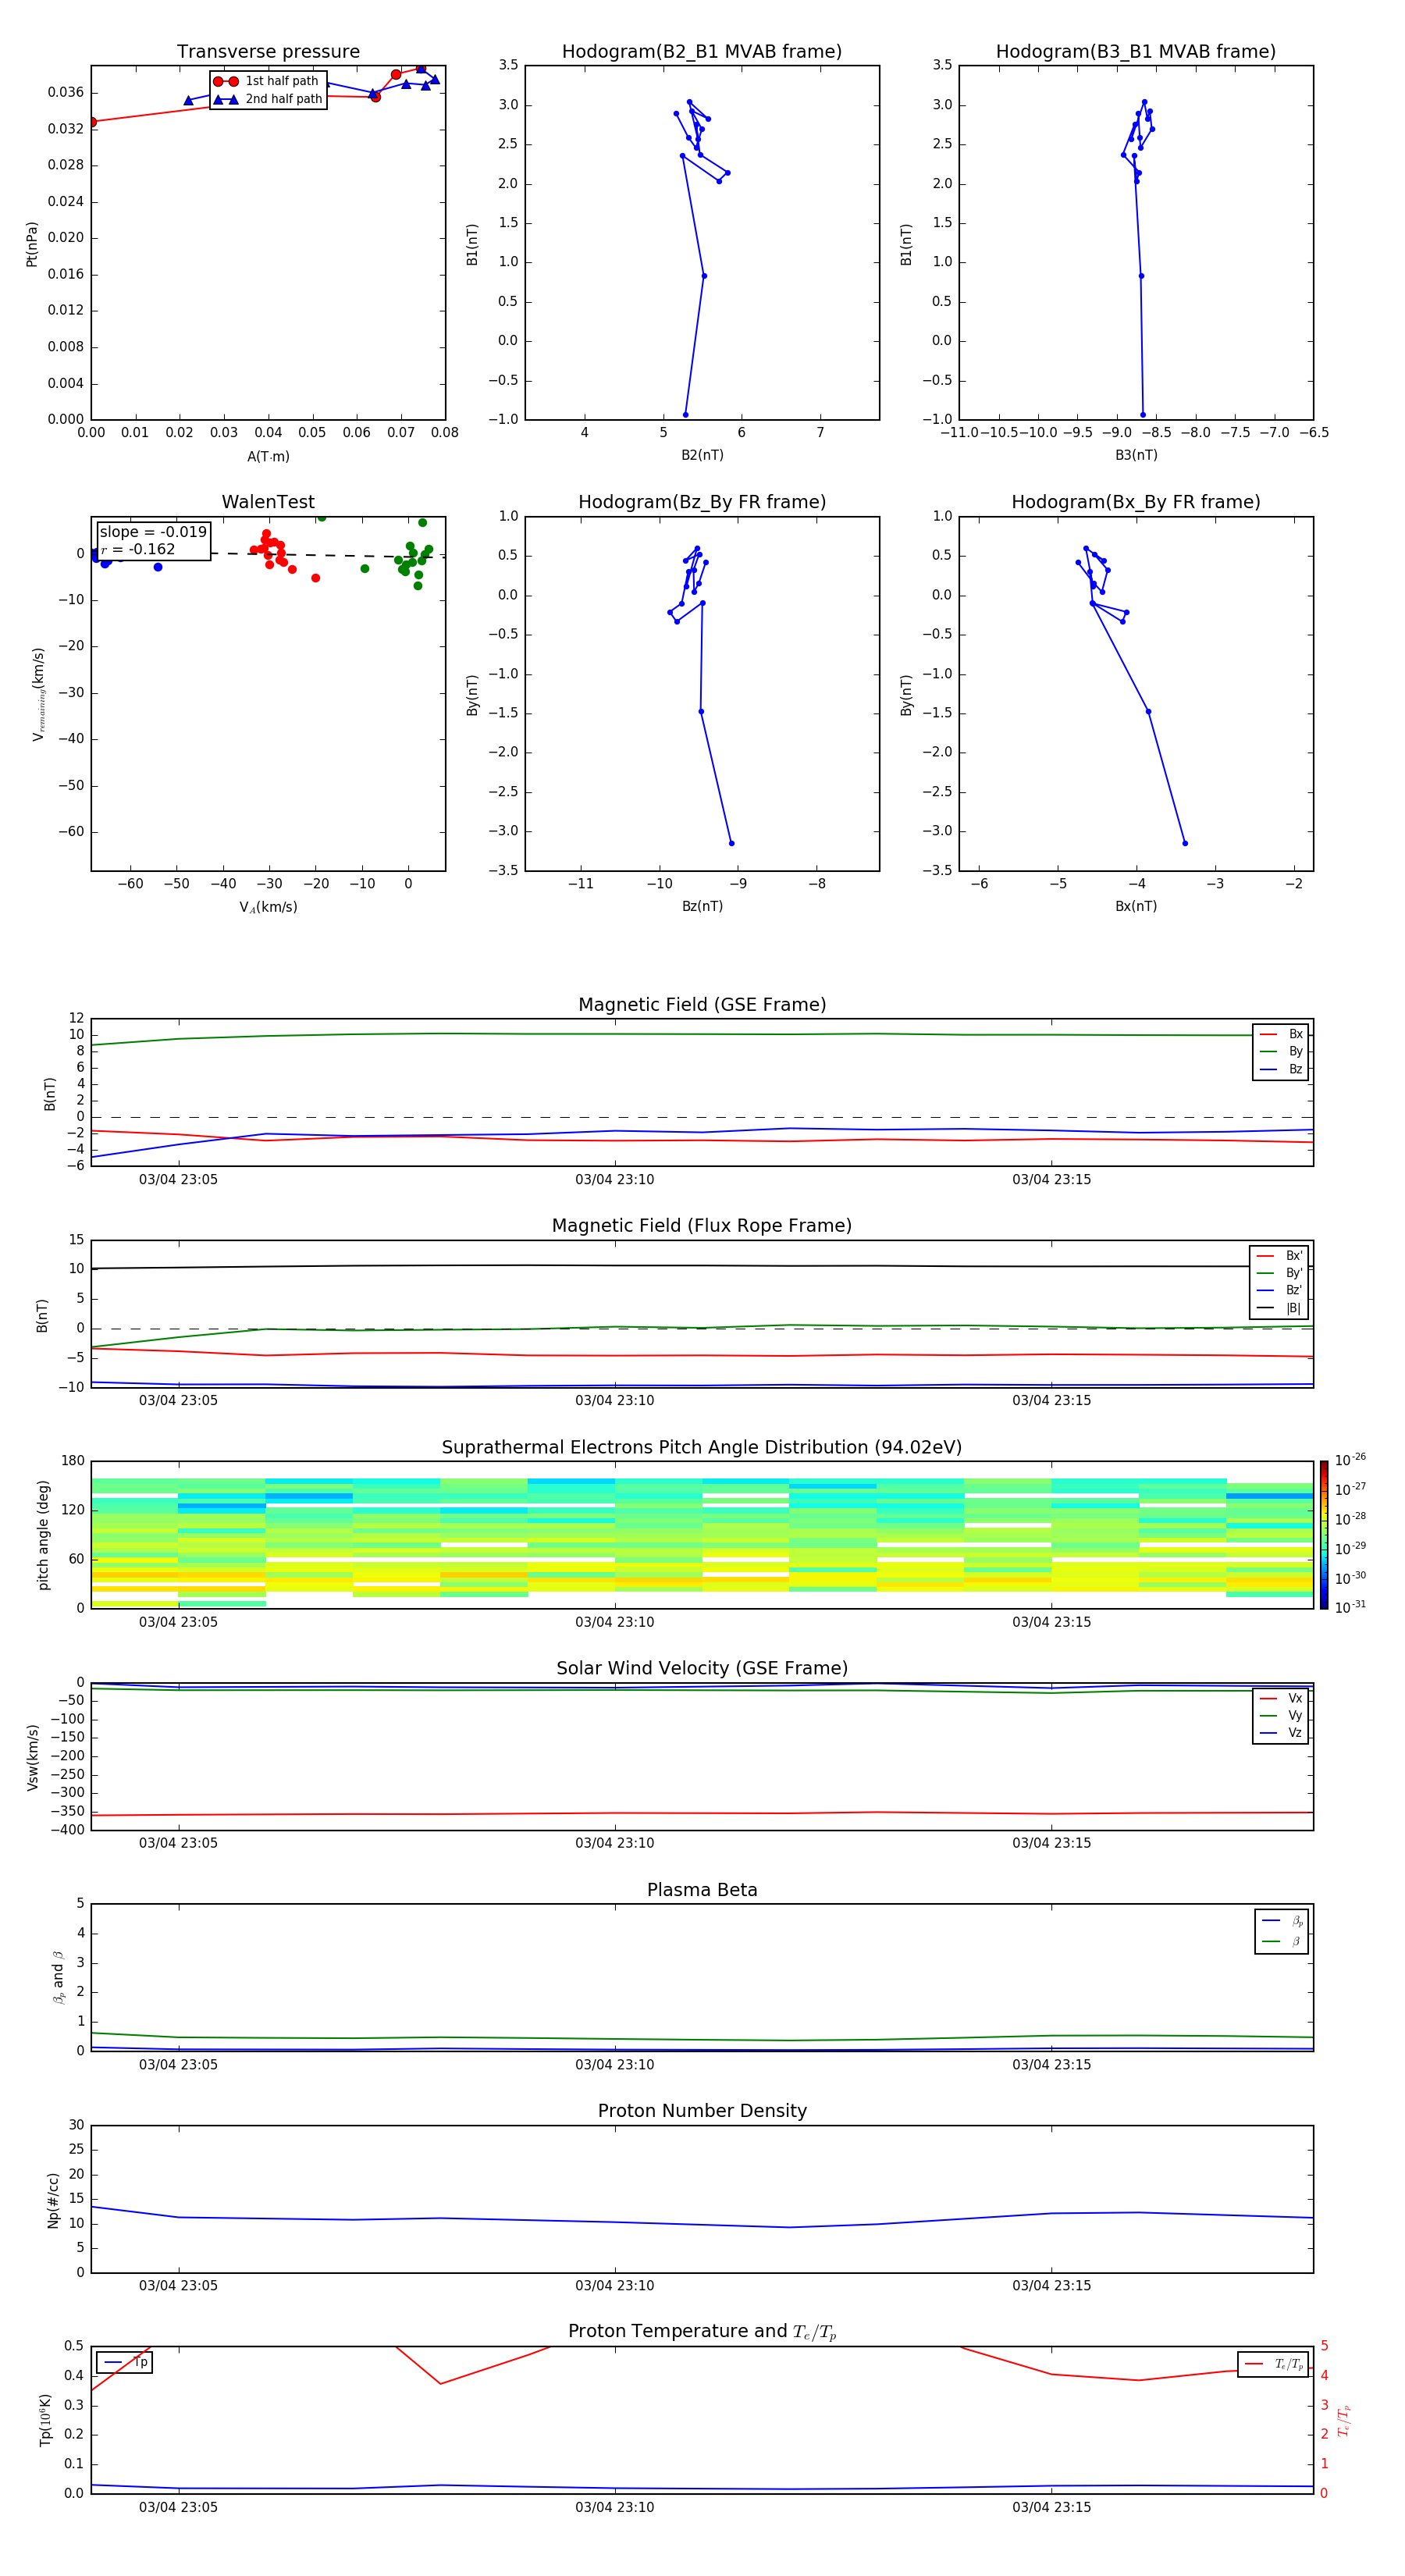The width and height of the screenshot is (1405, 2576).
Task: Select the 'βp' legend entry
Action: pos(1282,1921)
